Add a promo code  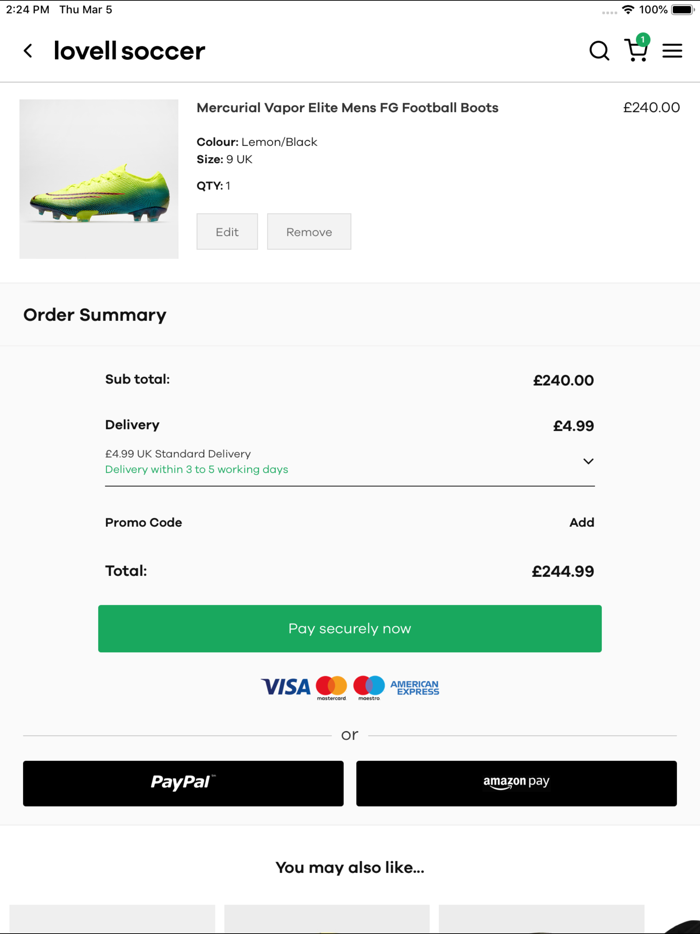581,523
